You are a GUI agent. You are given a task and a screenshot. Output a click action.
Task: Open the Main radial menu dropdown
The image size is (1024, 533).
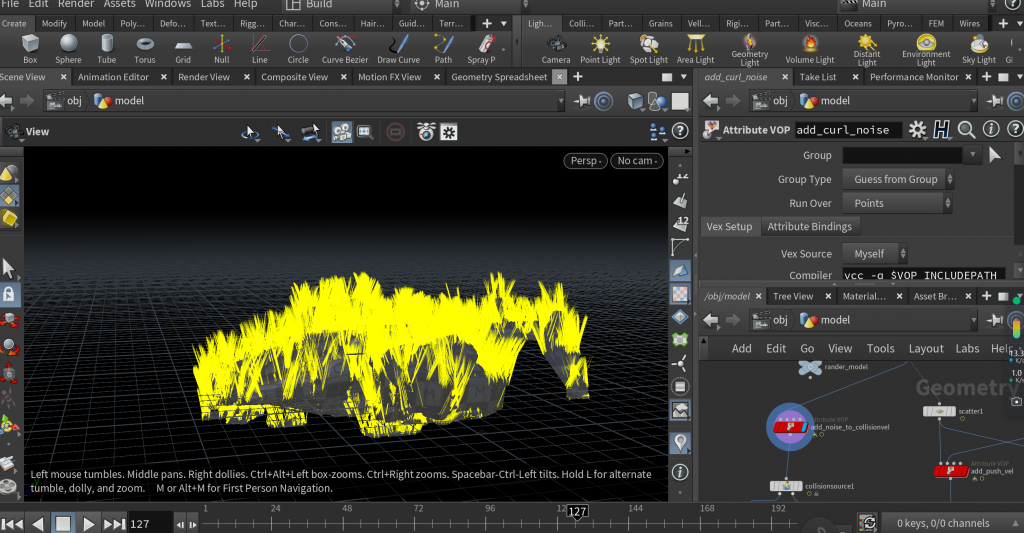pyautogui.click(x=468, y=5)
